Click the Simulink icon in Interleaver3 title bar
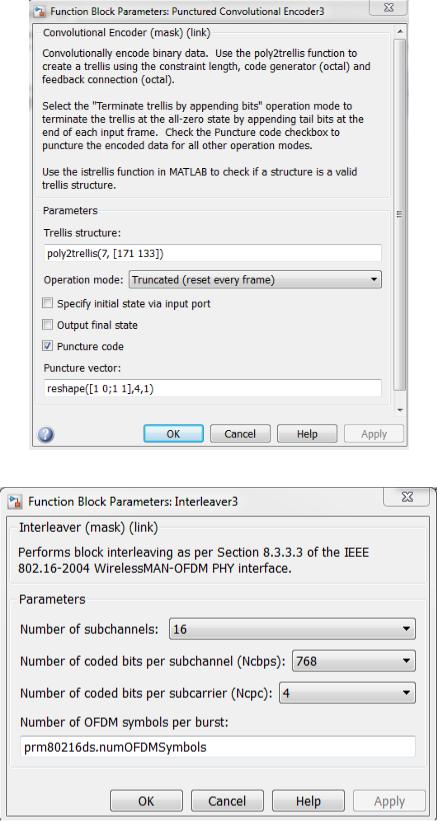 15,502
